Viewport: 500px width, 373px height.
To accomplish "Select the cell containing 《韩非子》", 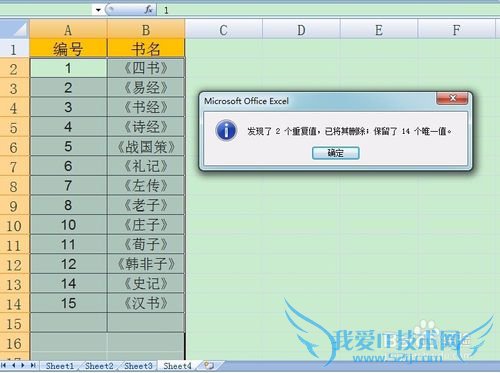I will coord(146,264).
